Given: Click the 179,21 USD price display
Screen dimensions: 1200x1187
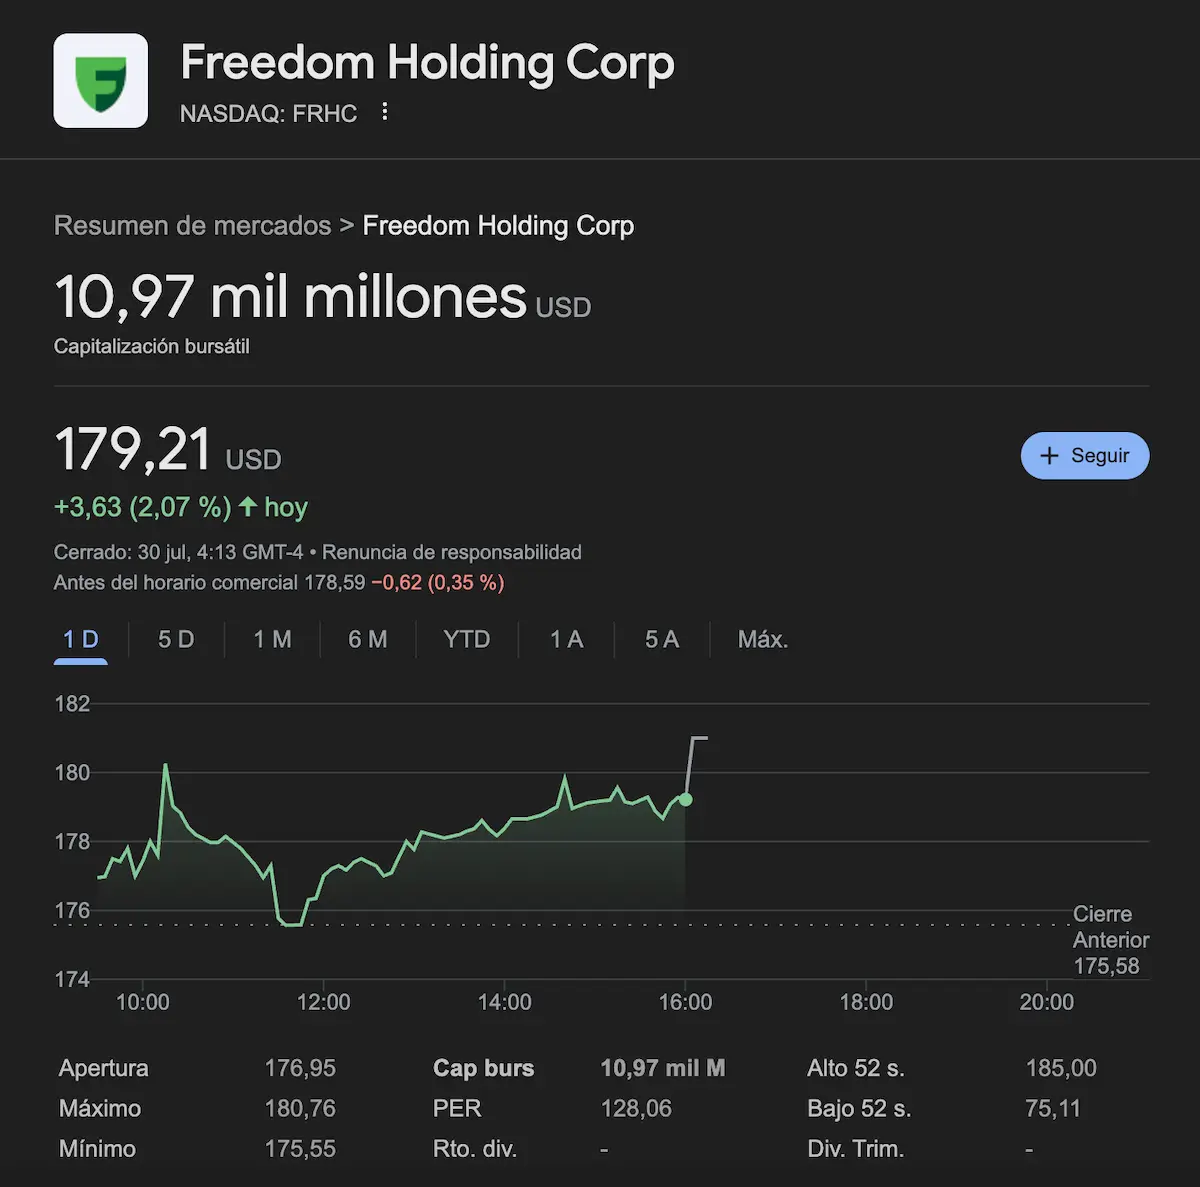Looking at the screenshot, I should pos(167,450).
